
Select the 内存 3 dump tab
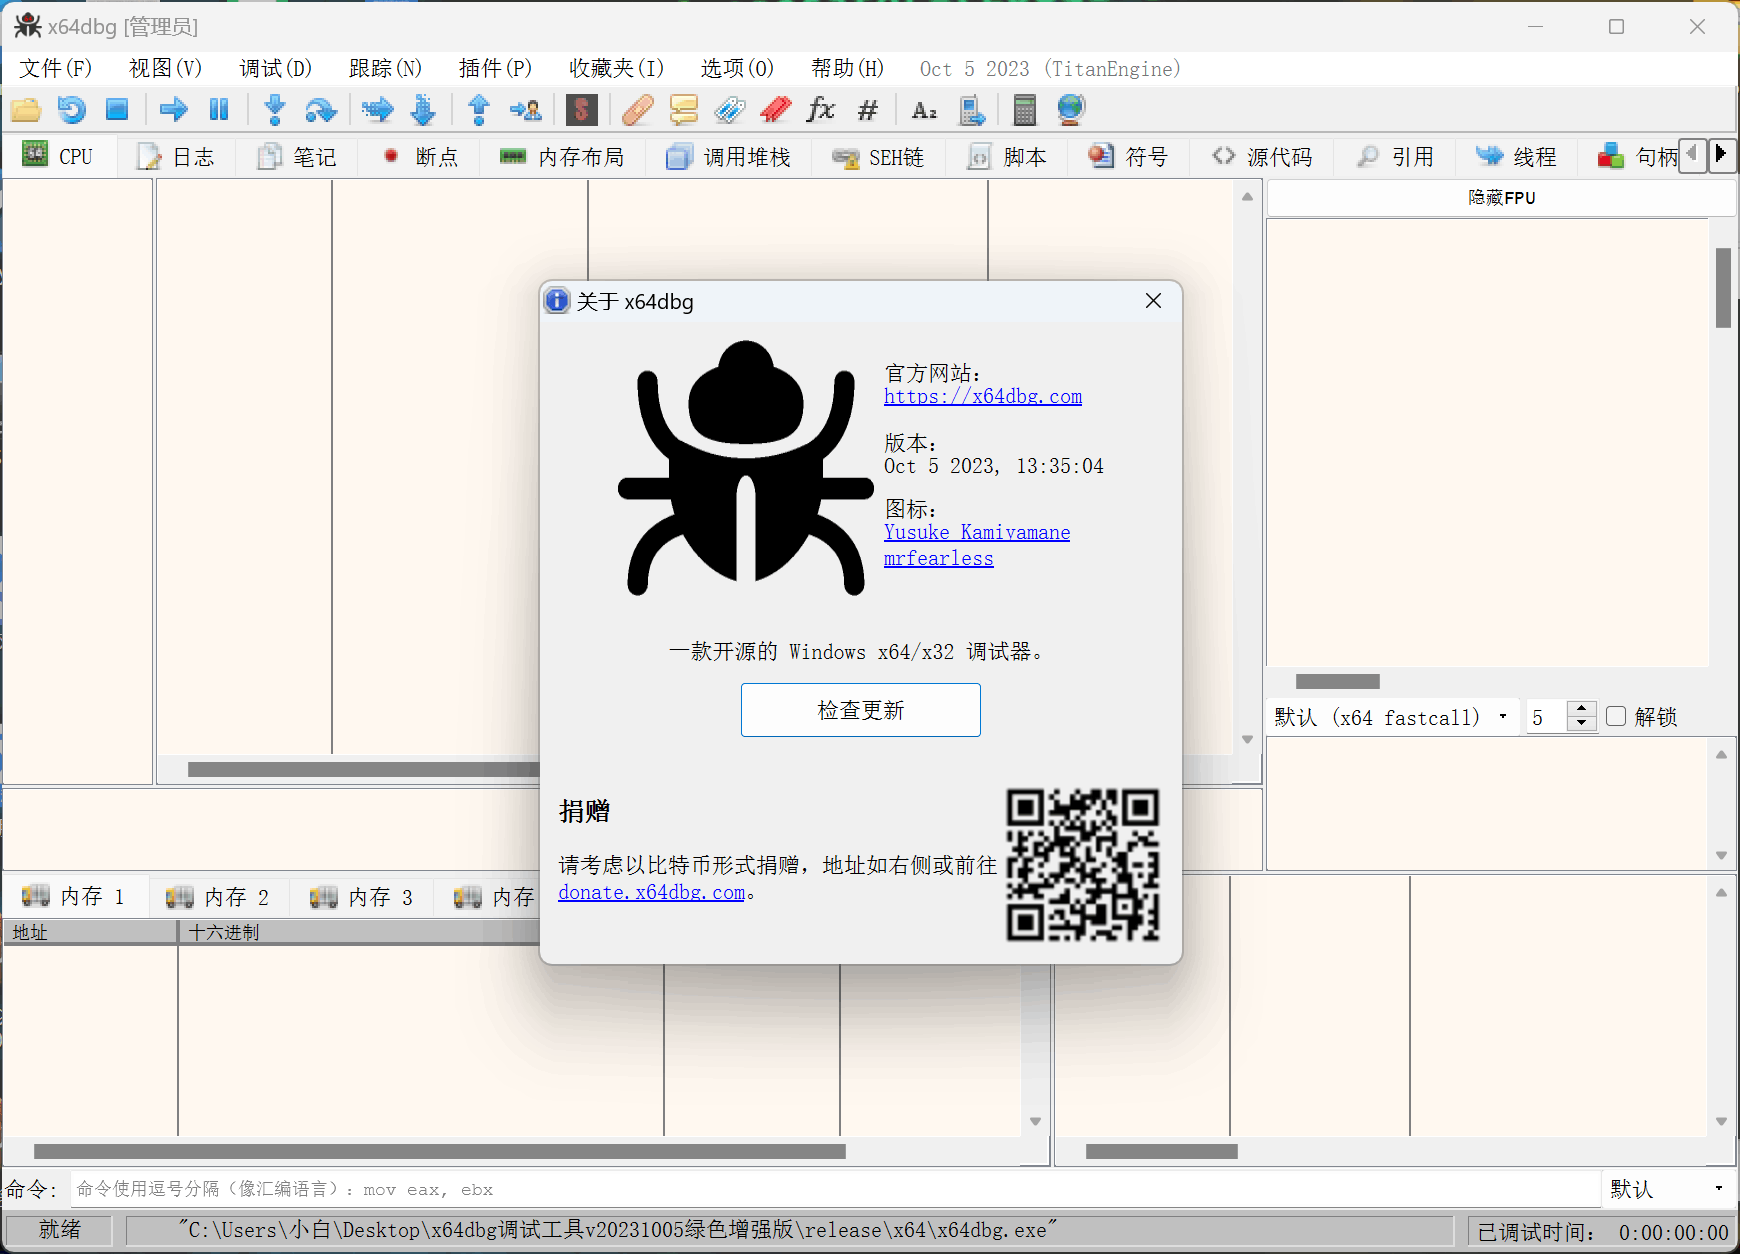(x=362, y=897)
